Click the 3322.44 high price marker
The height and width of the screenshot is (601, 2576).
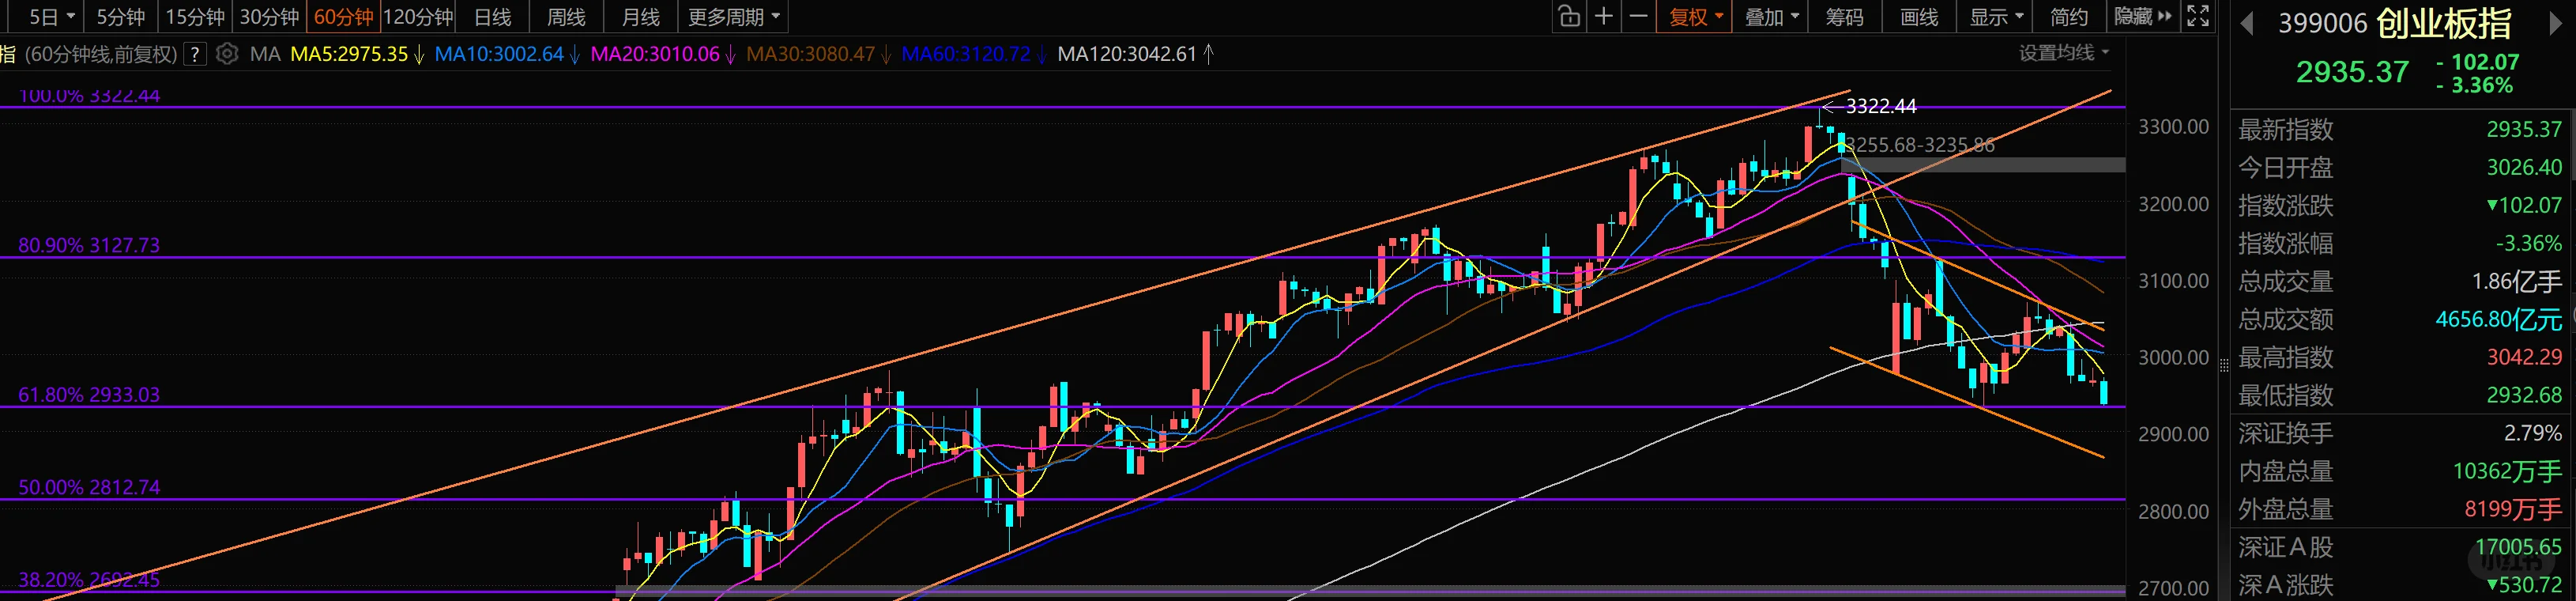coord(1881,106)
